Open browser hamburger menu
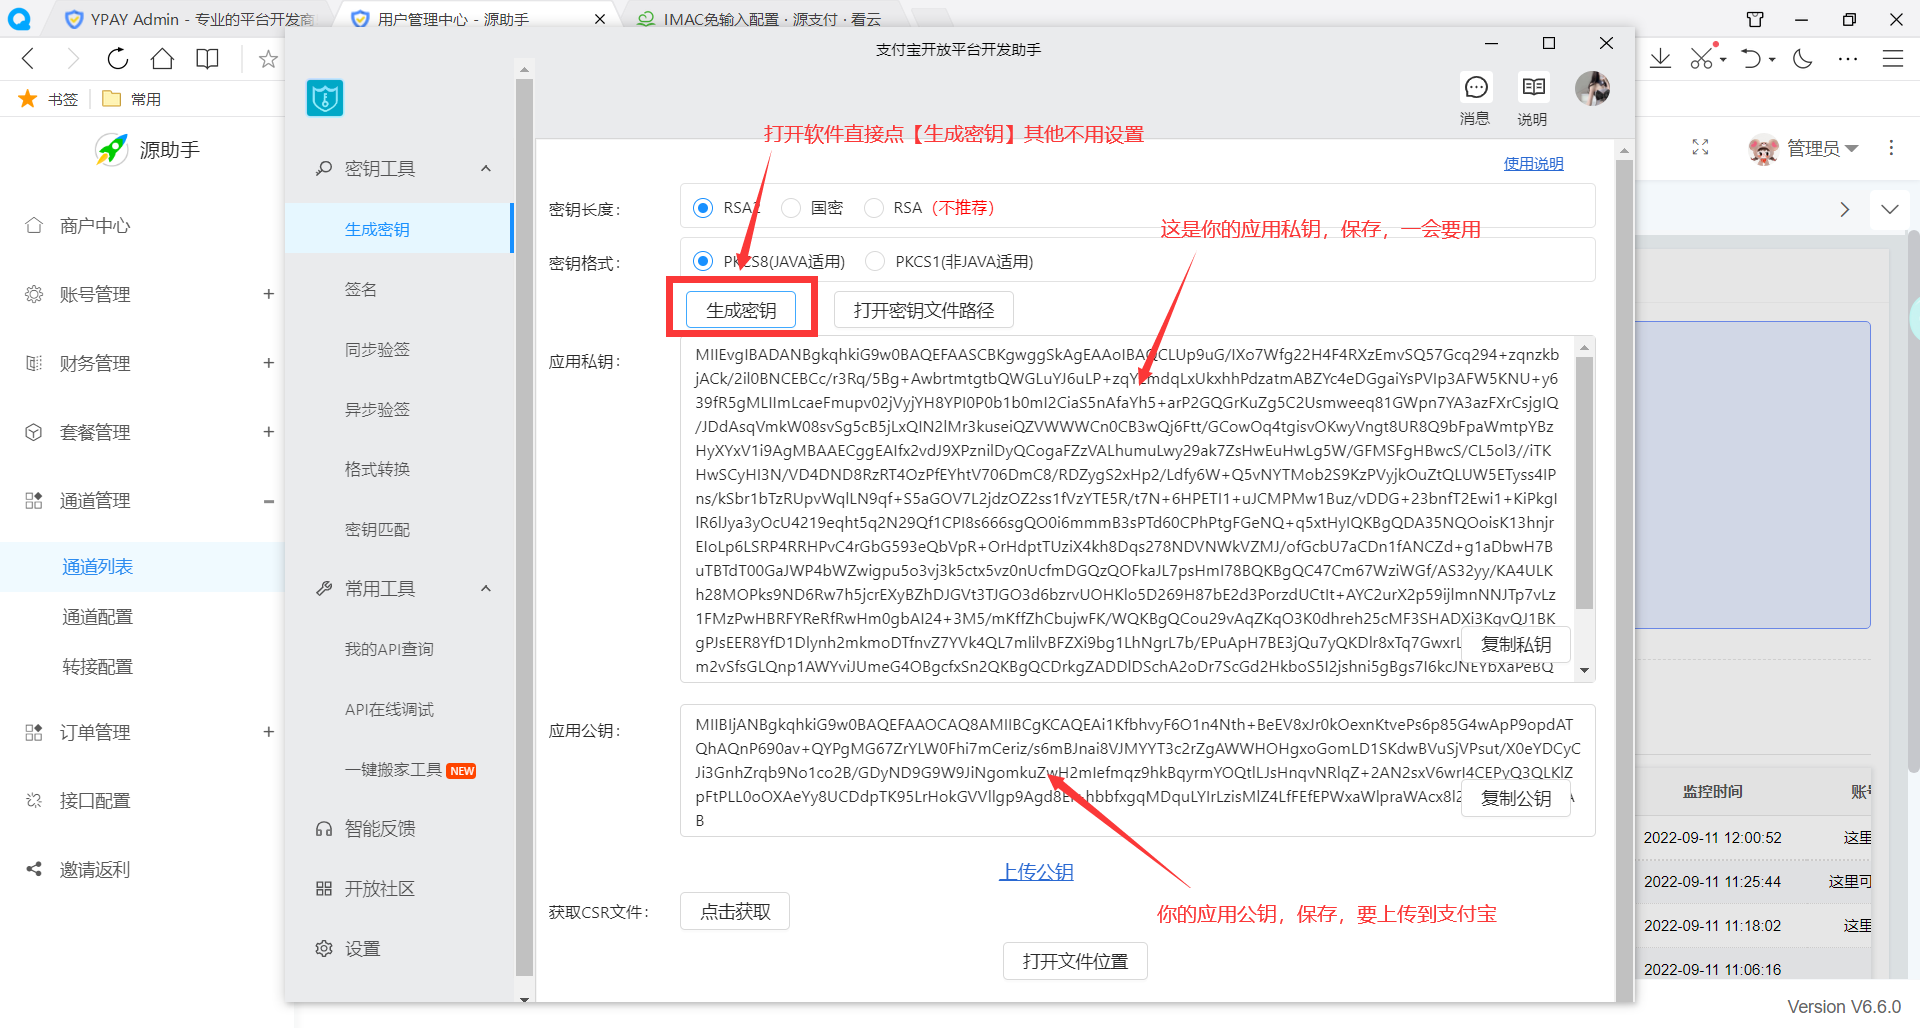 point(1893,58)
